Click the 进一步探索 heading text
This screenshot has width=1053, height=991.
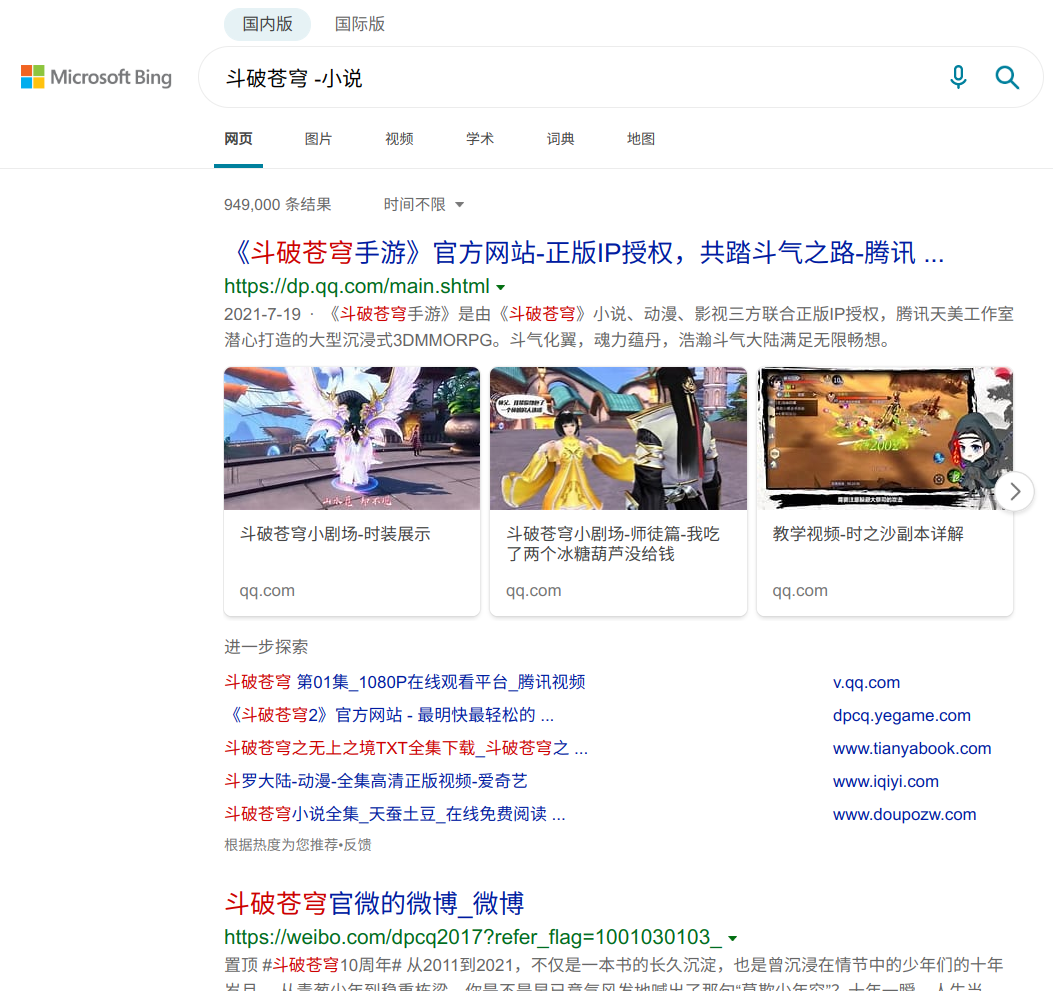(x=266, y=647)
